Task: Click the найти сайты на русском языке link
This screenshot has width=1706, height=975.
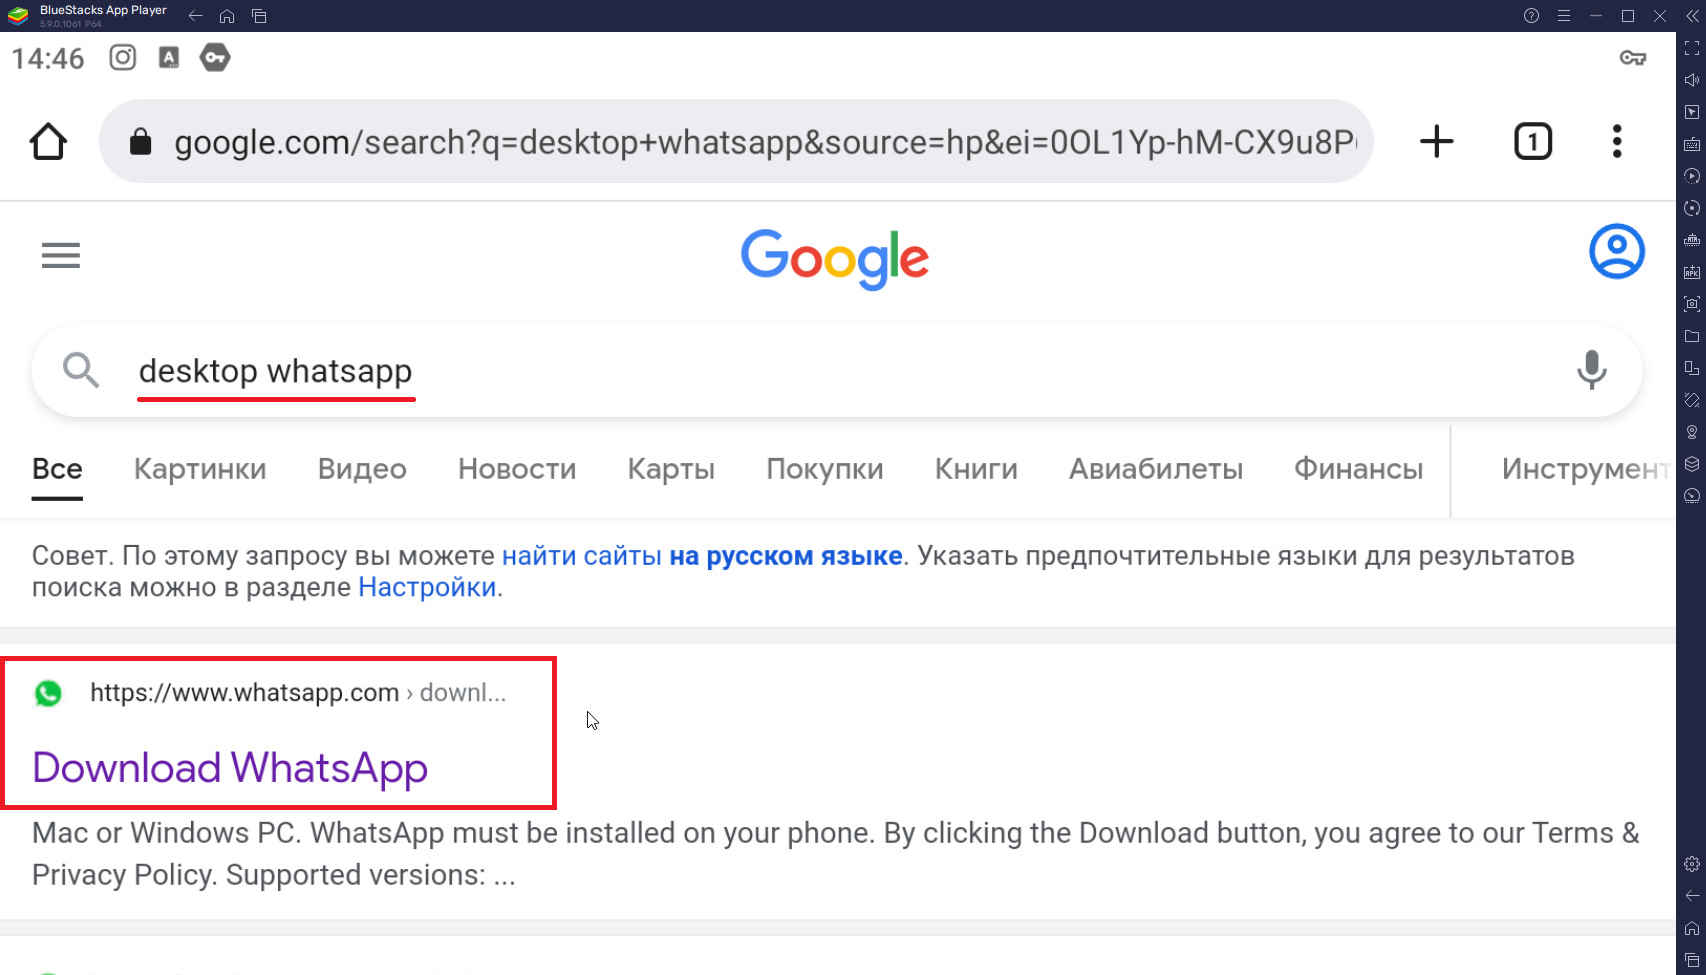Action: point(702,556)
